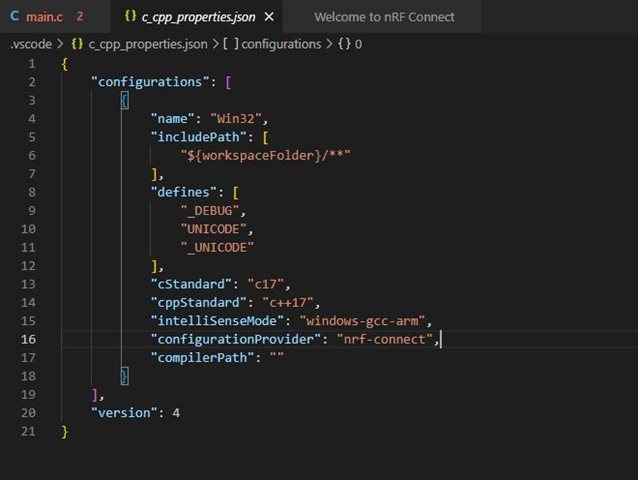Click the "Win32" value

coord(236,119)
